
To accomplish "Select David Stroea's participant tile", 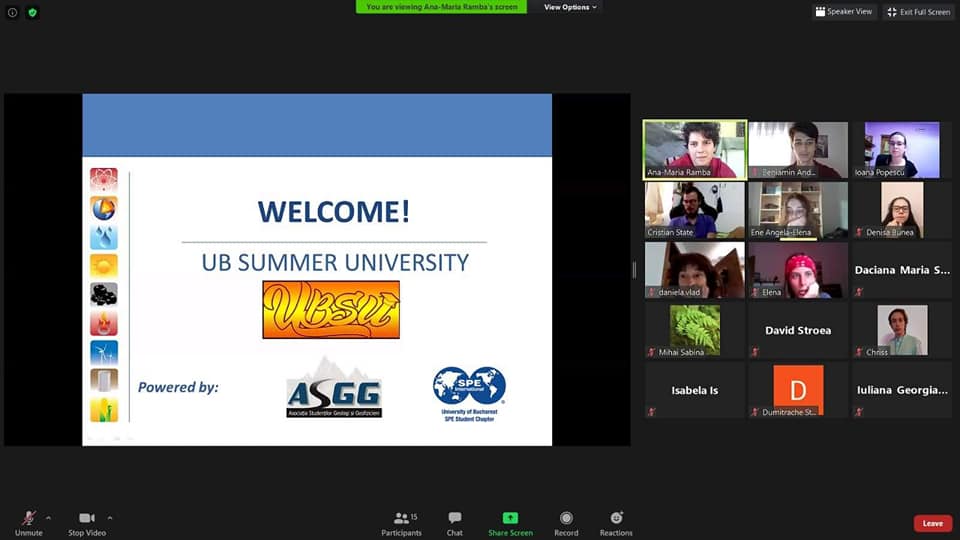I will click(798, 330).
